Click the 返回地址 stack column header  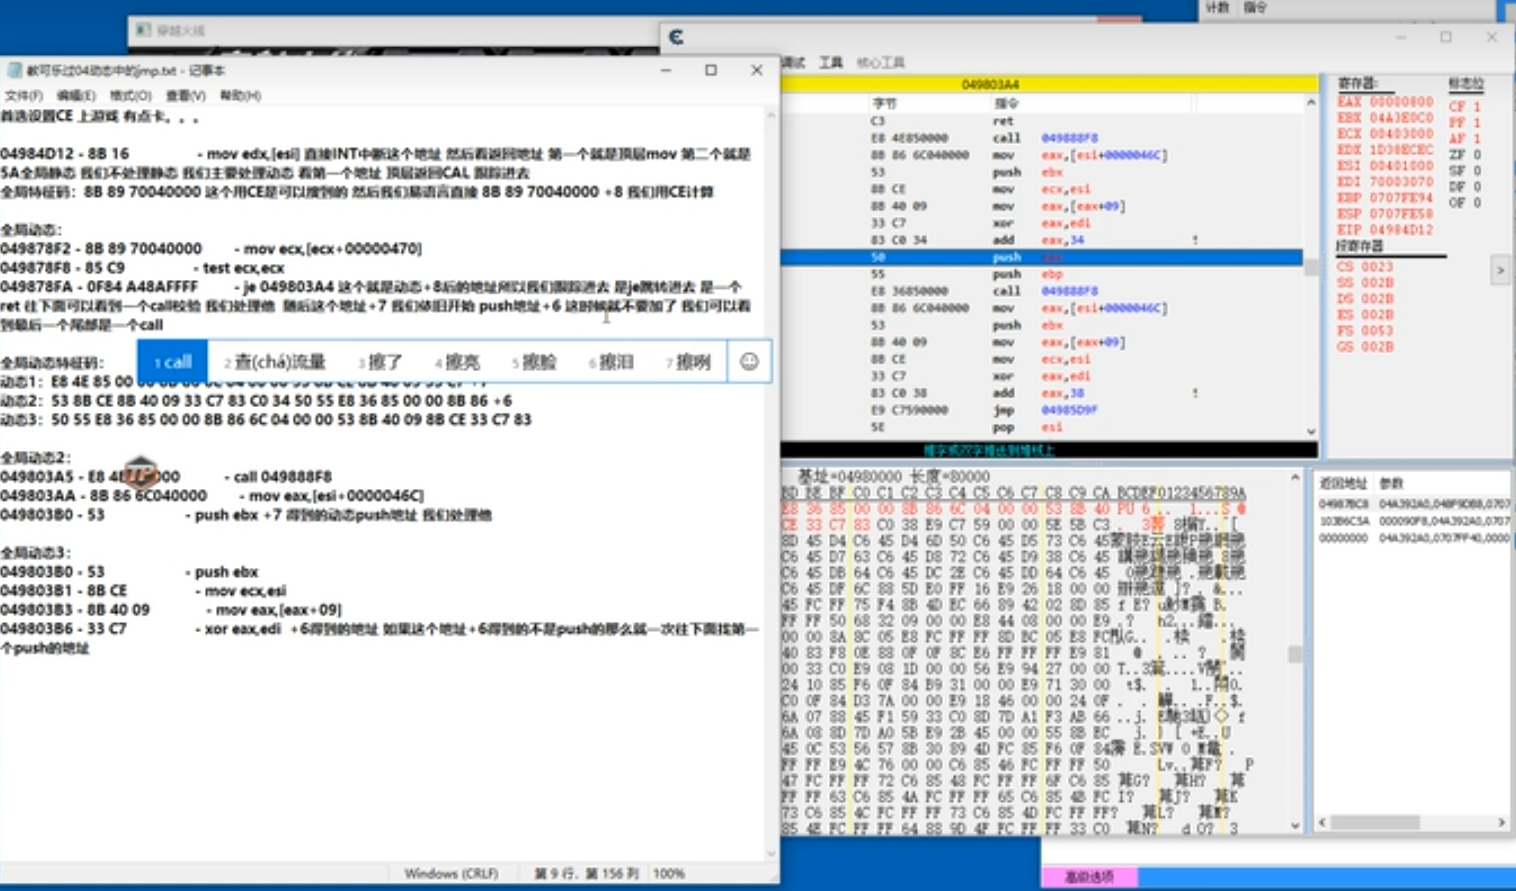[x=1343, y=483]
